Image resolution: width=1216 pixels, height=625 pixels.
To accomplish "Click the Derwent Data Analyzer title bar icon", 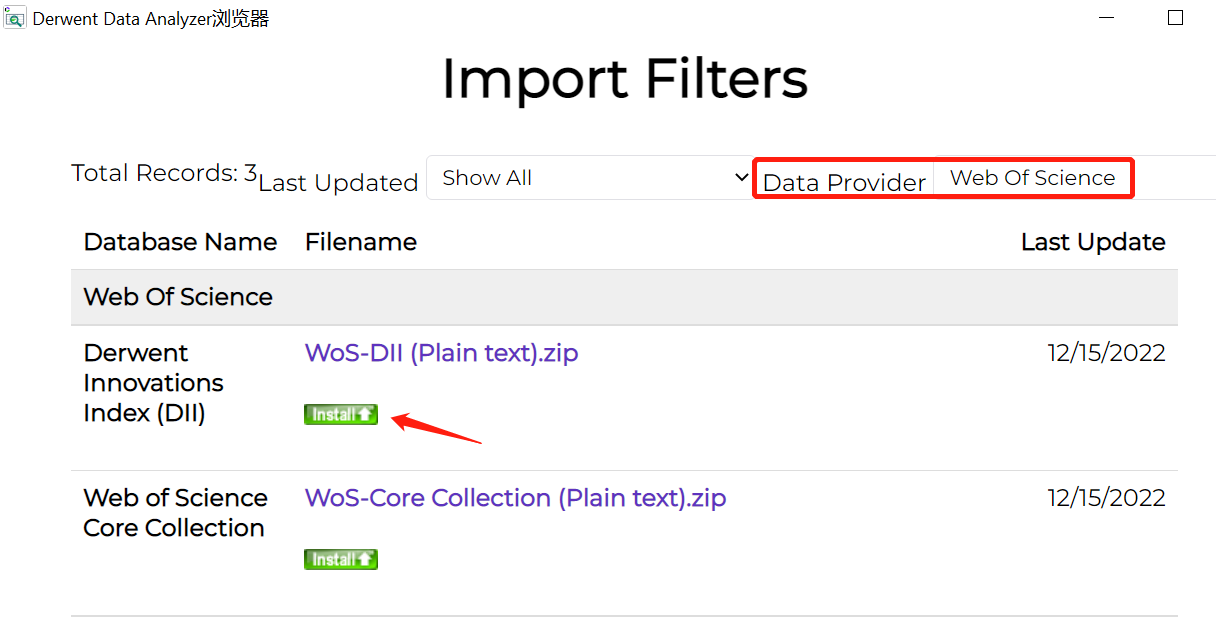I will [15, 17].
